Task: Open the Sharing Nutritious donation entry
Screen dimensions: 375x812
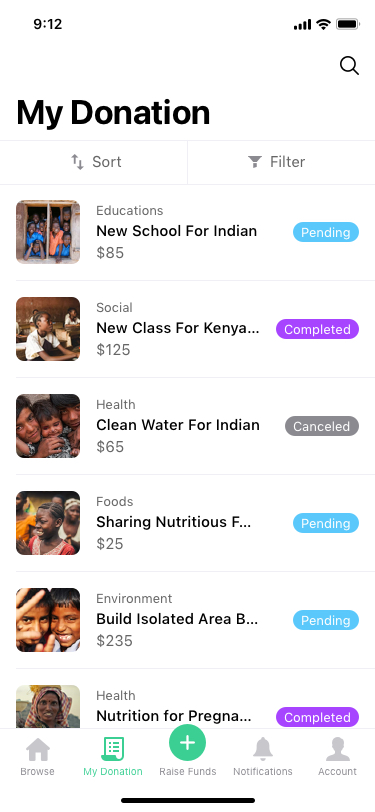Action: (x=188, y=523)
